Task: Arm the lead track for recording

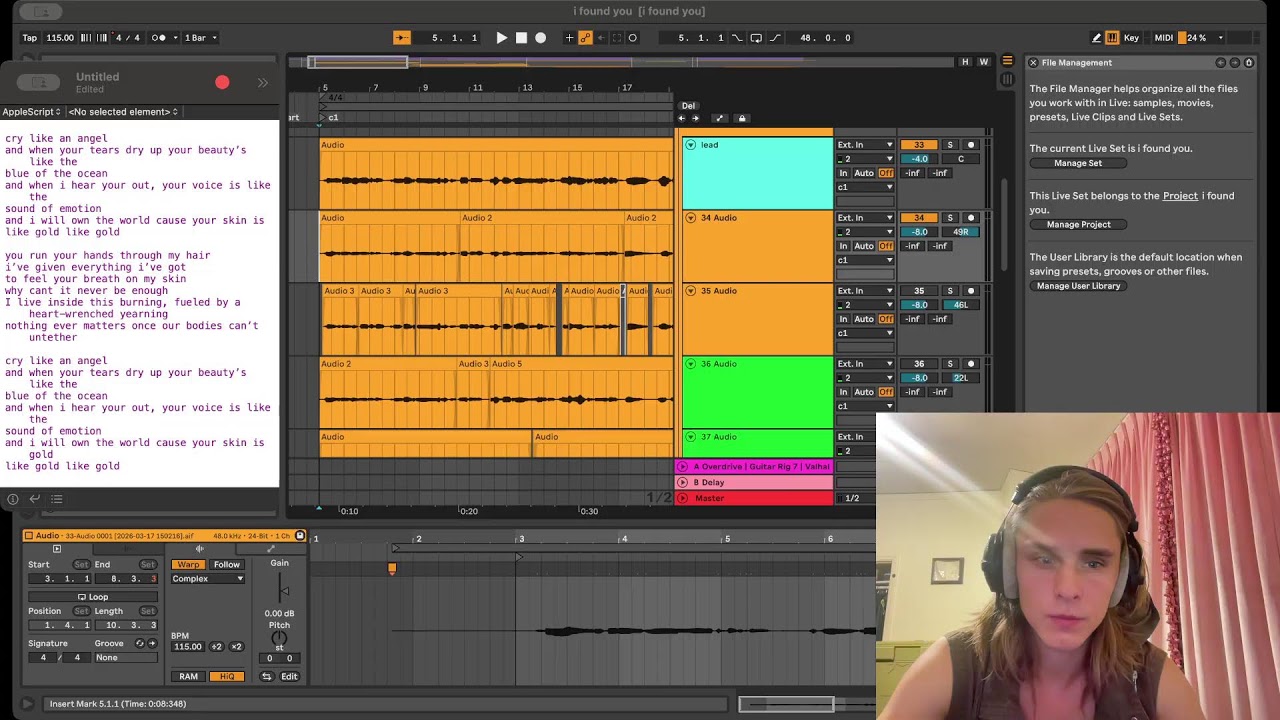Action: (x=970, y=145)
